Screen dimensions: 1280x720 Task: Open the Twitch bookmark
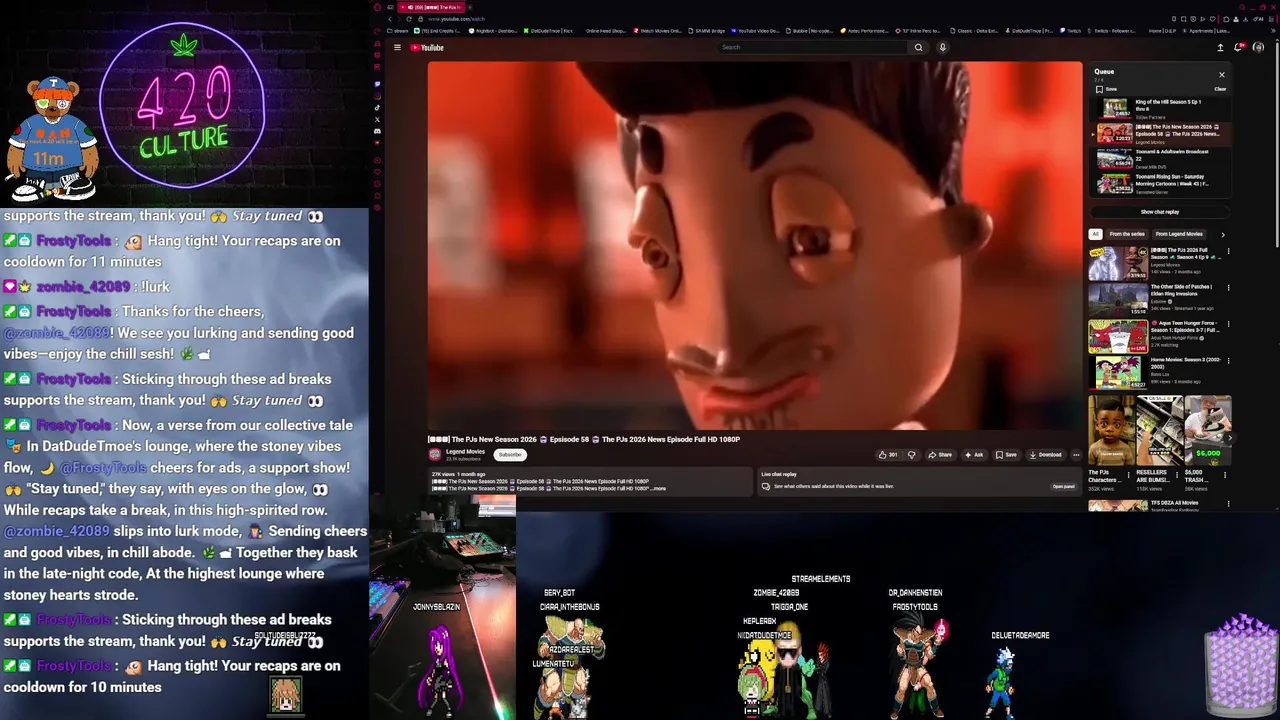[1070, 31]
